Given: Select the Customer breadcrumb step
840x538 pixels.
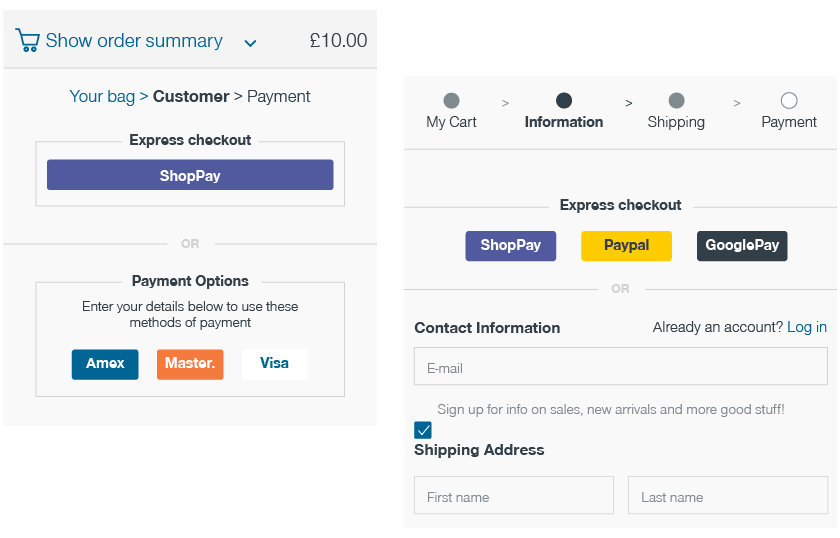Looking at the screenshot, I should point(191,96).
